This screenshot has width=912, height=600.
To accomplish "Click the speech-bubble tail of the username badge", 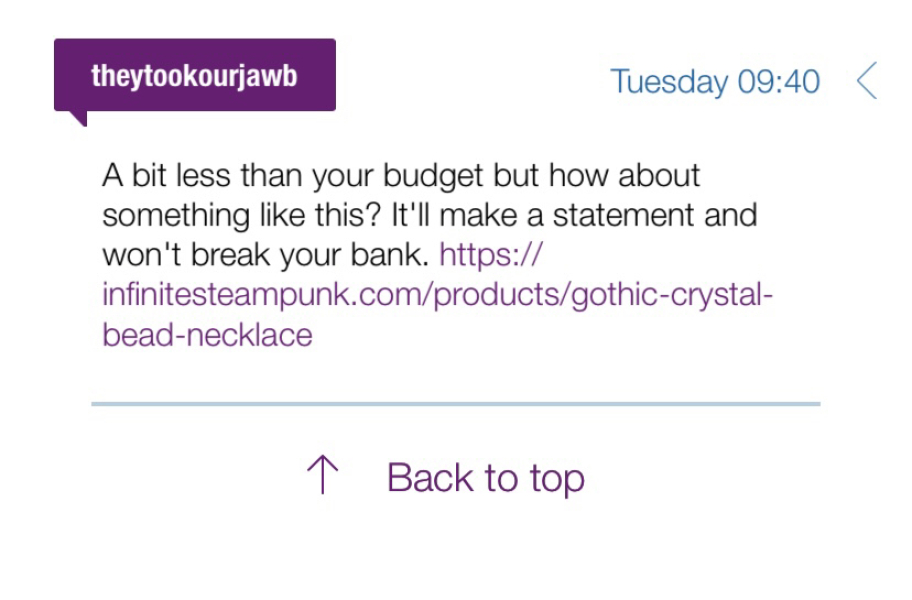I will click(x=77, y=118).
